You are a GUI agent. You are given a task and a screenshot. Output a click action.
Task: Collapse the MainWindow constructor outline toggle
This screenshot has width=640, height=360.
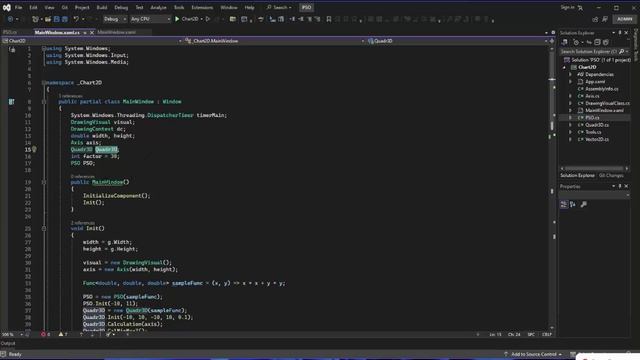[44, 182]
